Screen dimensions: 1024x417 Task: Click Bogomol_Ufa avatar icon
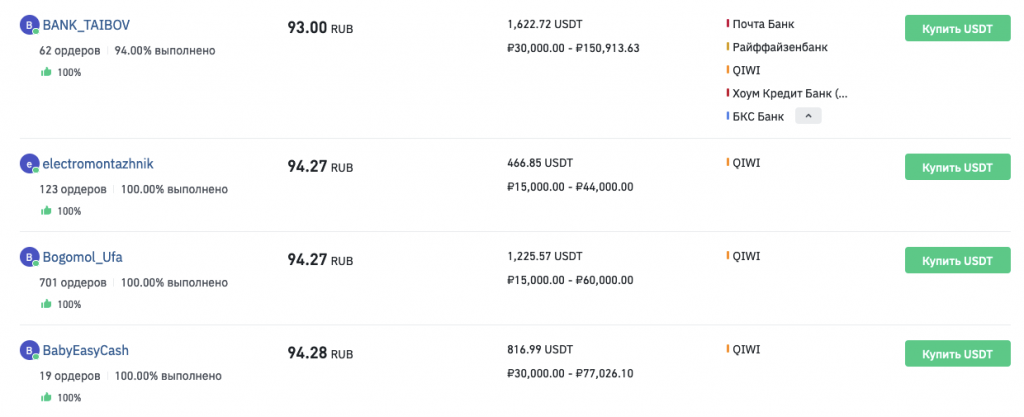click(29, 259)
